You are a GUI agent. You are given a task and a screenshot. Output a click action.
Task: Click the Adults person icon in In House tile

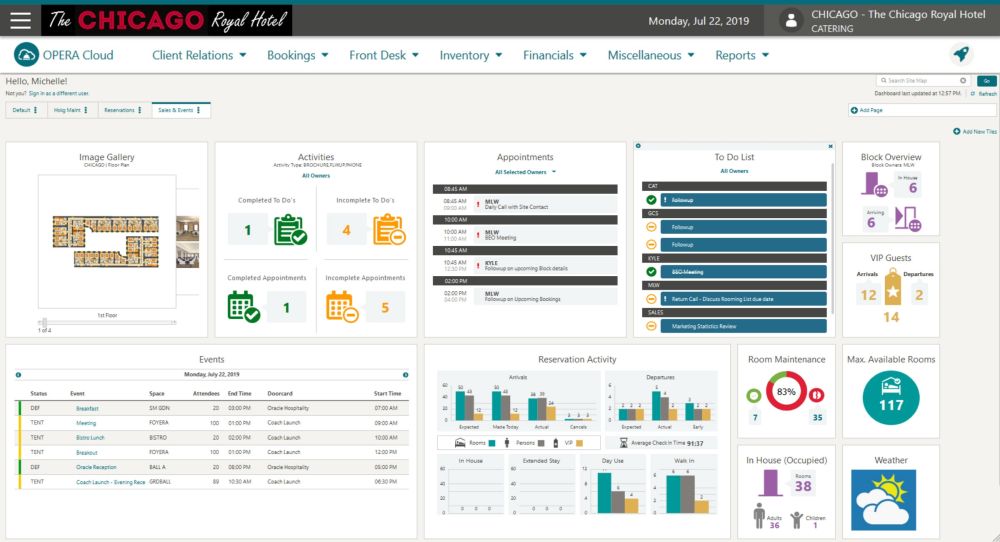[x=759, y=516]
